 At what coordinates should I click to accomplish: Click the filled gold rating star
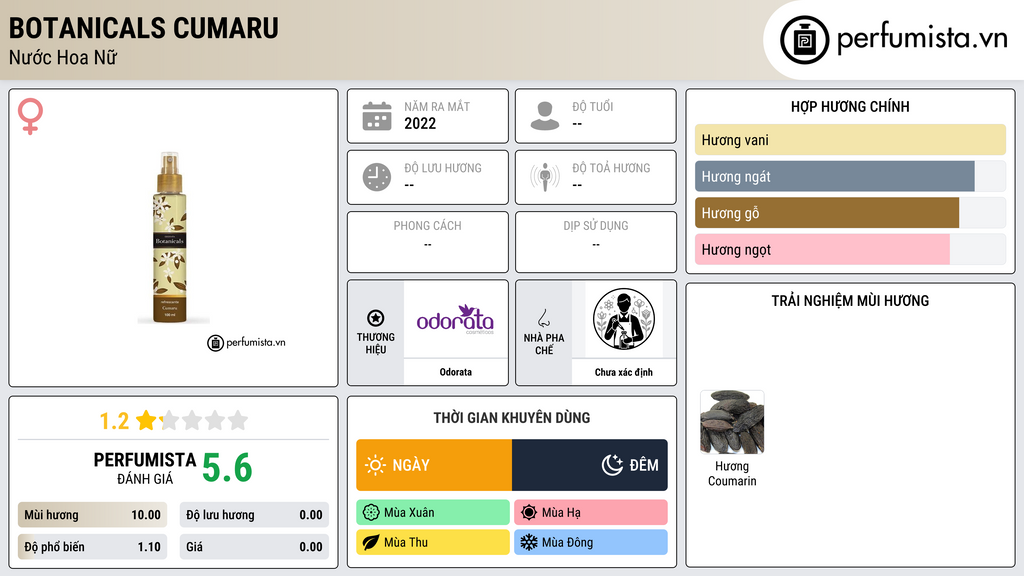(146, 420)
